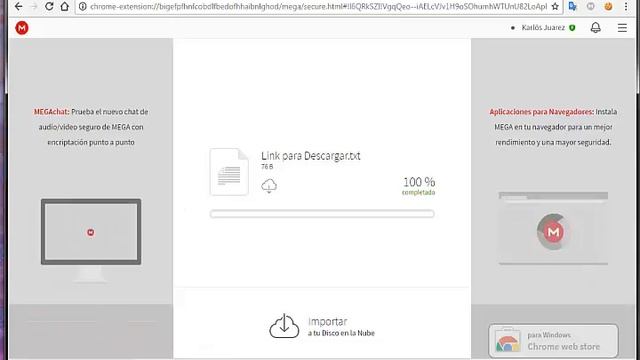640x360 pixels.
Task: Bookmark this page with the star icon
Action: point(555,7)
